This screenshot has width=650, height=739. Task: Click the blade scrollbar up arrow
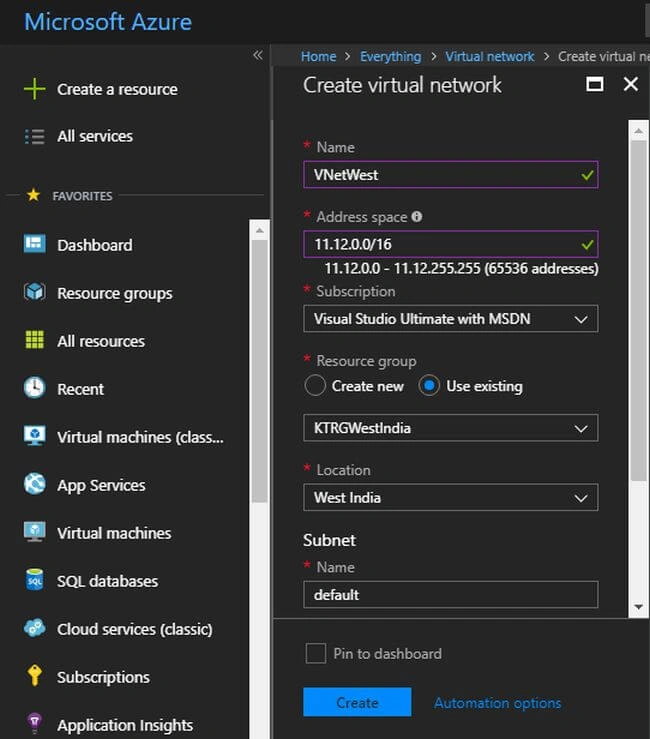(639, 131)
